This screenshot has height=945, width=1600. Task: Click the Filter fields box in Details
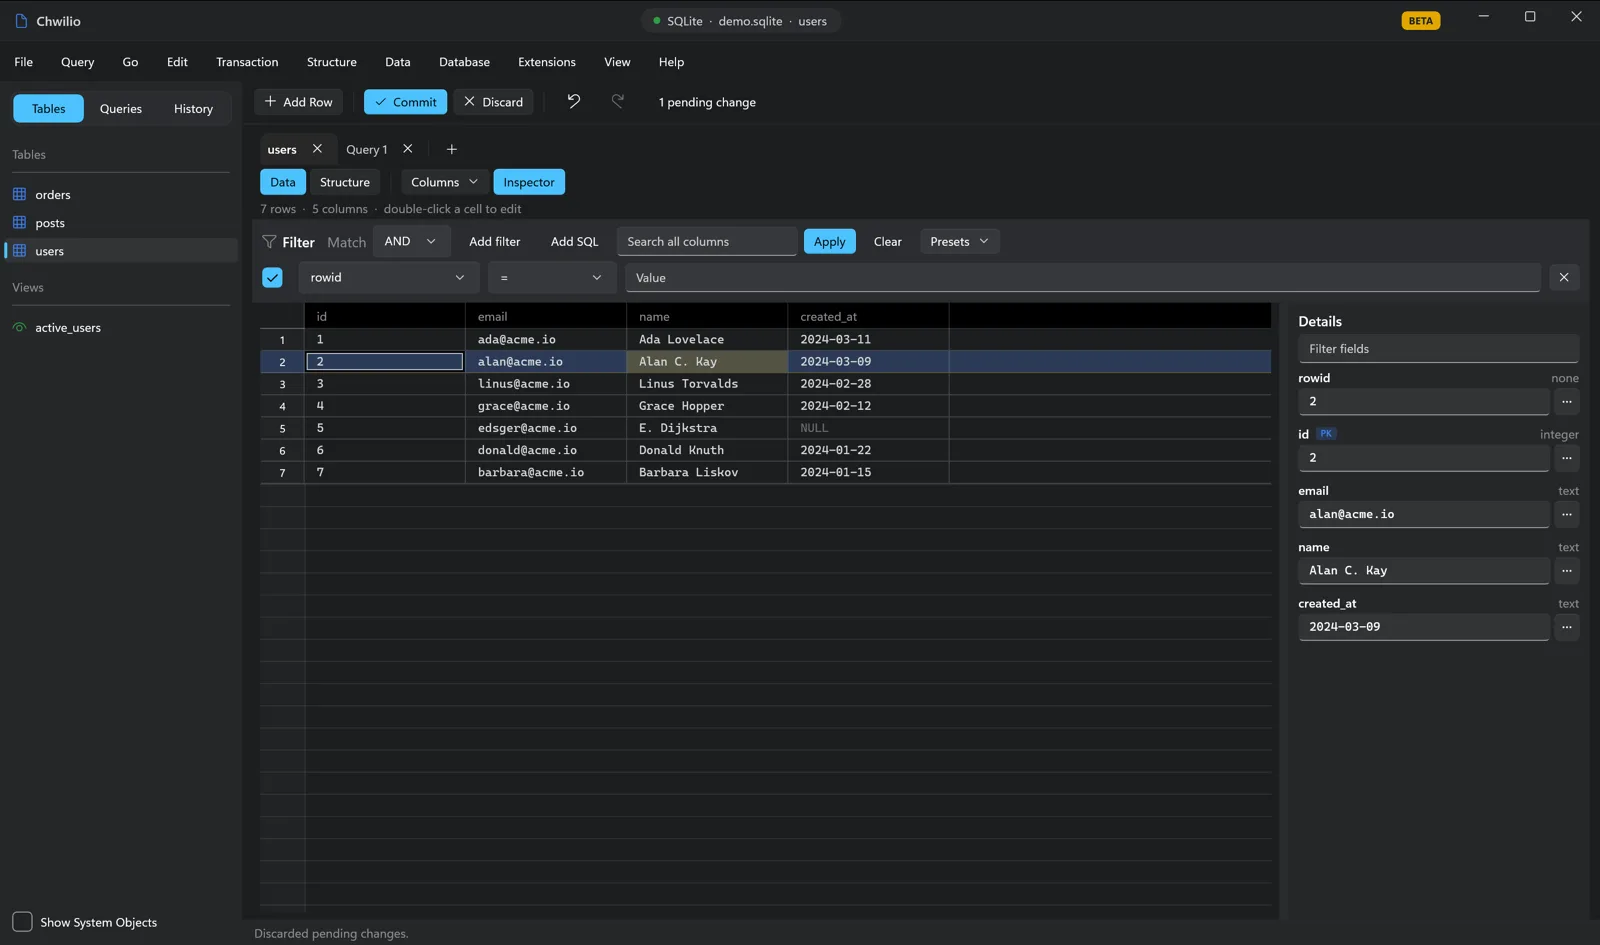tap(1439, 349)
